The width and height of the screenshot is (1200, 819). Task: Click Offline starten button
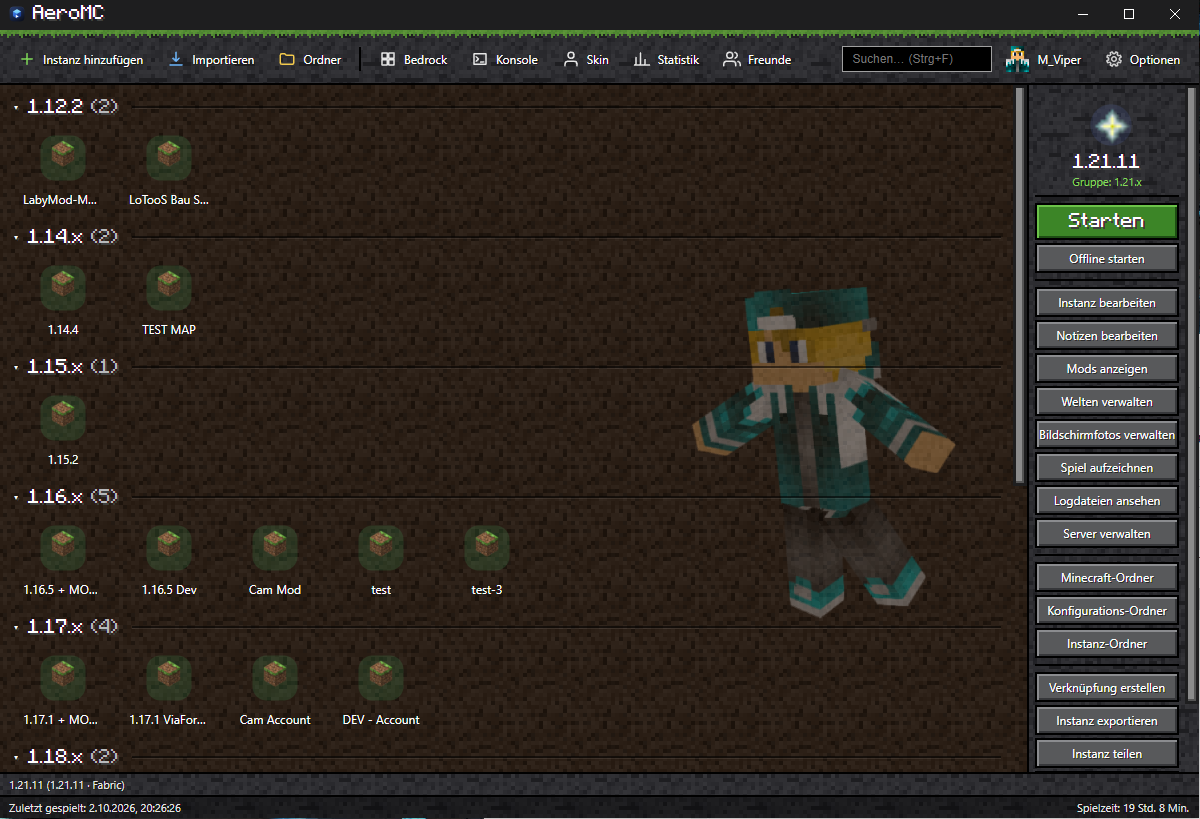pyautogui.click(x=1106, y=258)
